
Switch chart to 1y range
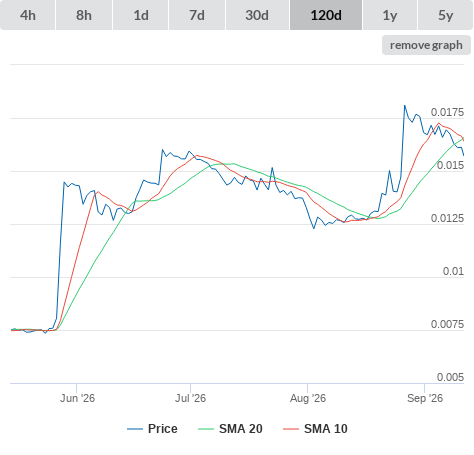tap(390, 15)
